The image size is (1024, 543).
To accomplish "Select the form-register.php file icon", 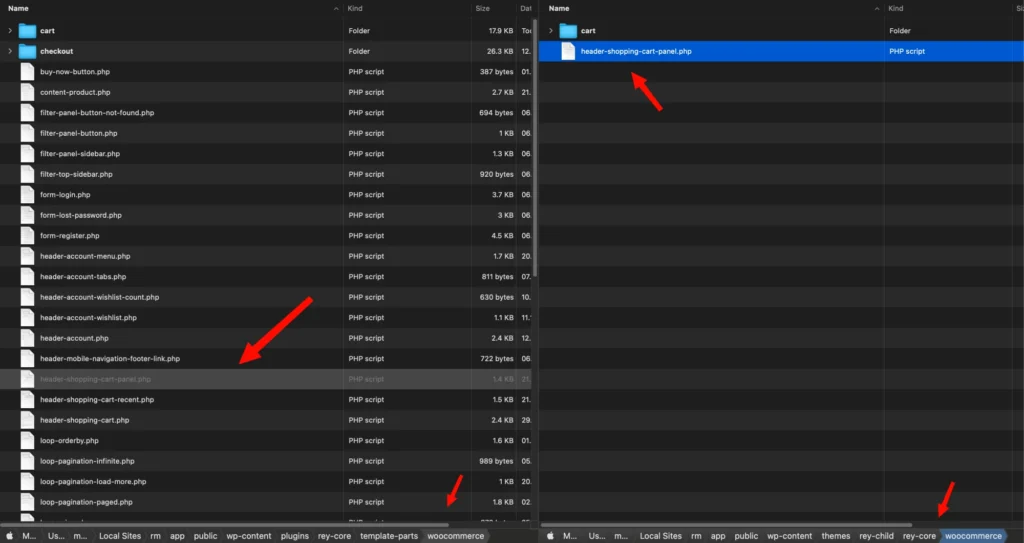I will coord(27,236).
